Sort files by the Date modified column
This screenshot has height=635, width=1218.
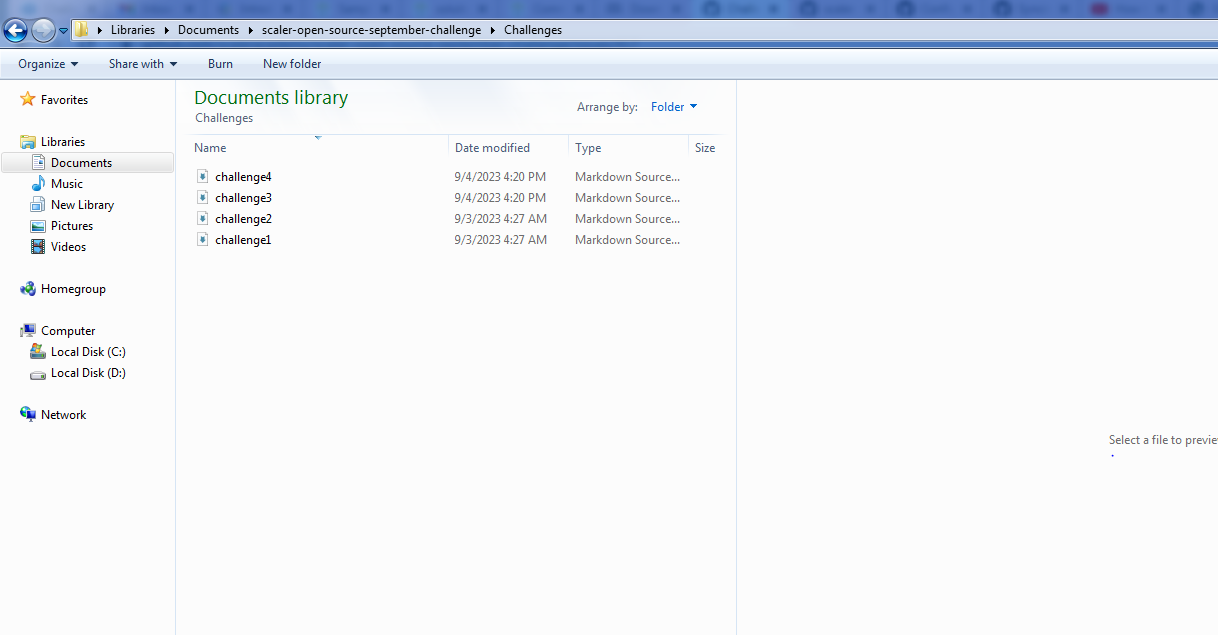pyautogui.click(x=492, y=147)
